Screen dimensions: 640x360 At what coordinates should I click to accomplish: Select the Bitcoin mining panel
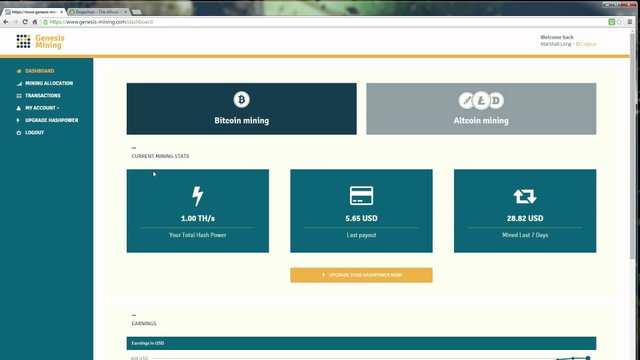[x=242, y=109]
